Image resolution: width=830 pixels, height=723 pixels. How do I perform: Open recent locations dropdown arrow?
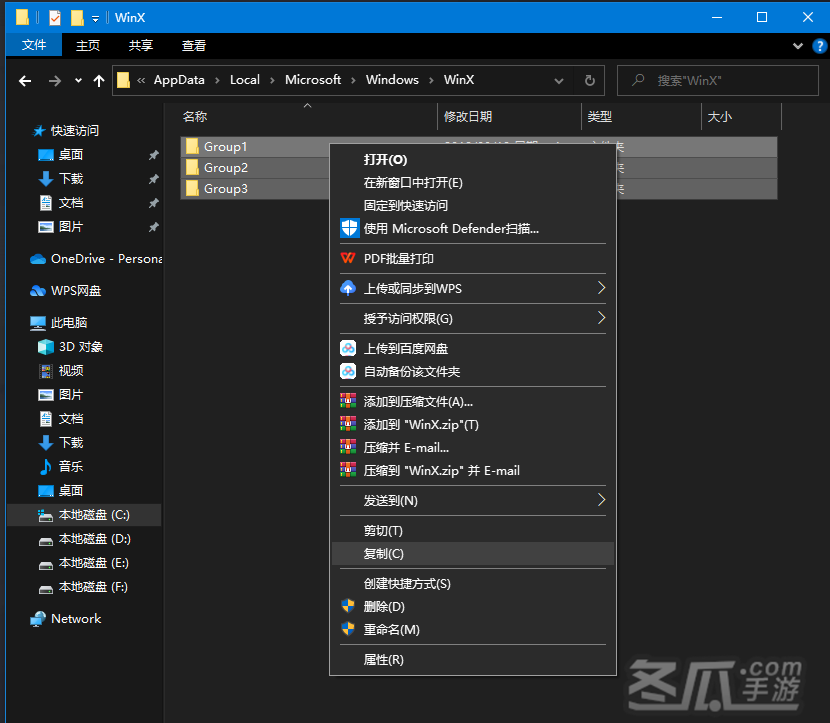(x=78, y=80)
